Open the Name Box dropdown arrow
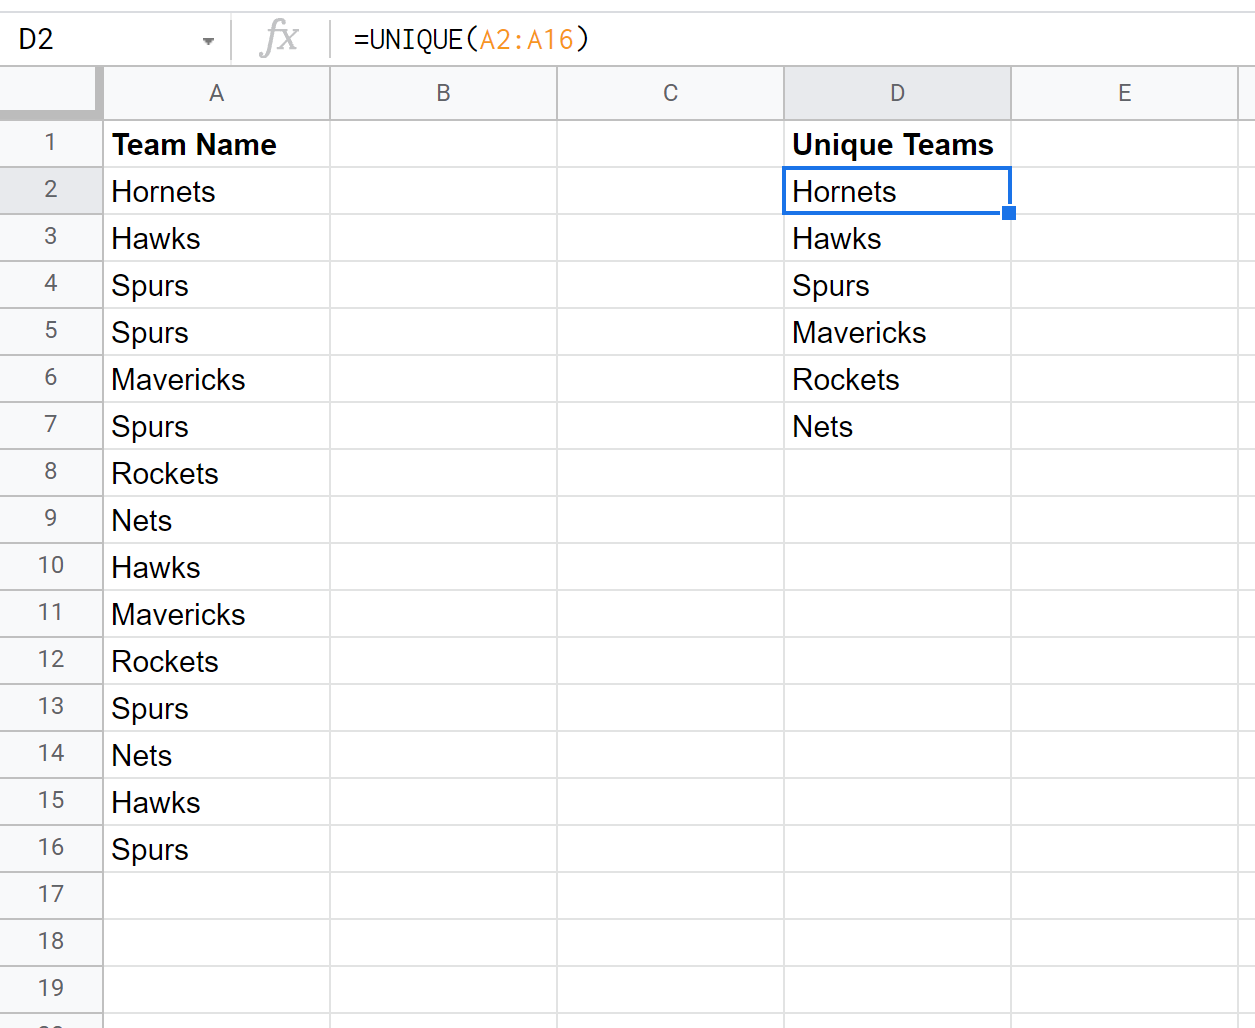Image resolution: width=1255 pixels, height=1028 pixels. pos(208,41)
